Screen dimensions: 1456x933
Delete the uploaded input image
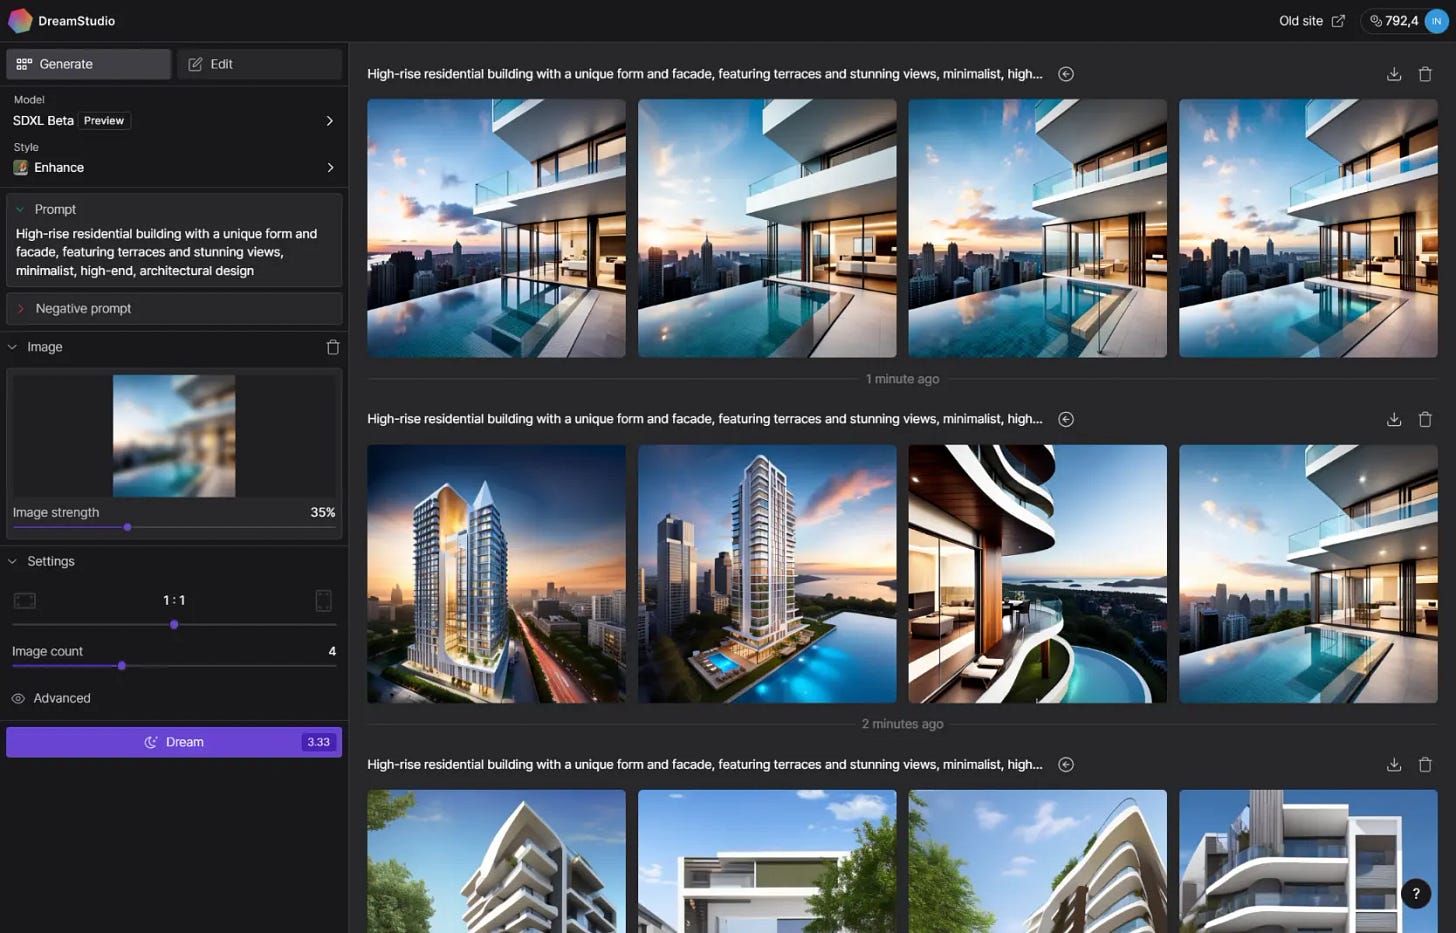click(333, 347)
